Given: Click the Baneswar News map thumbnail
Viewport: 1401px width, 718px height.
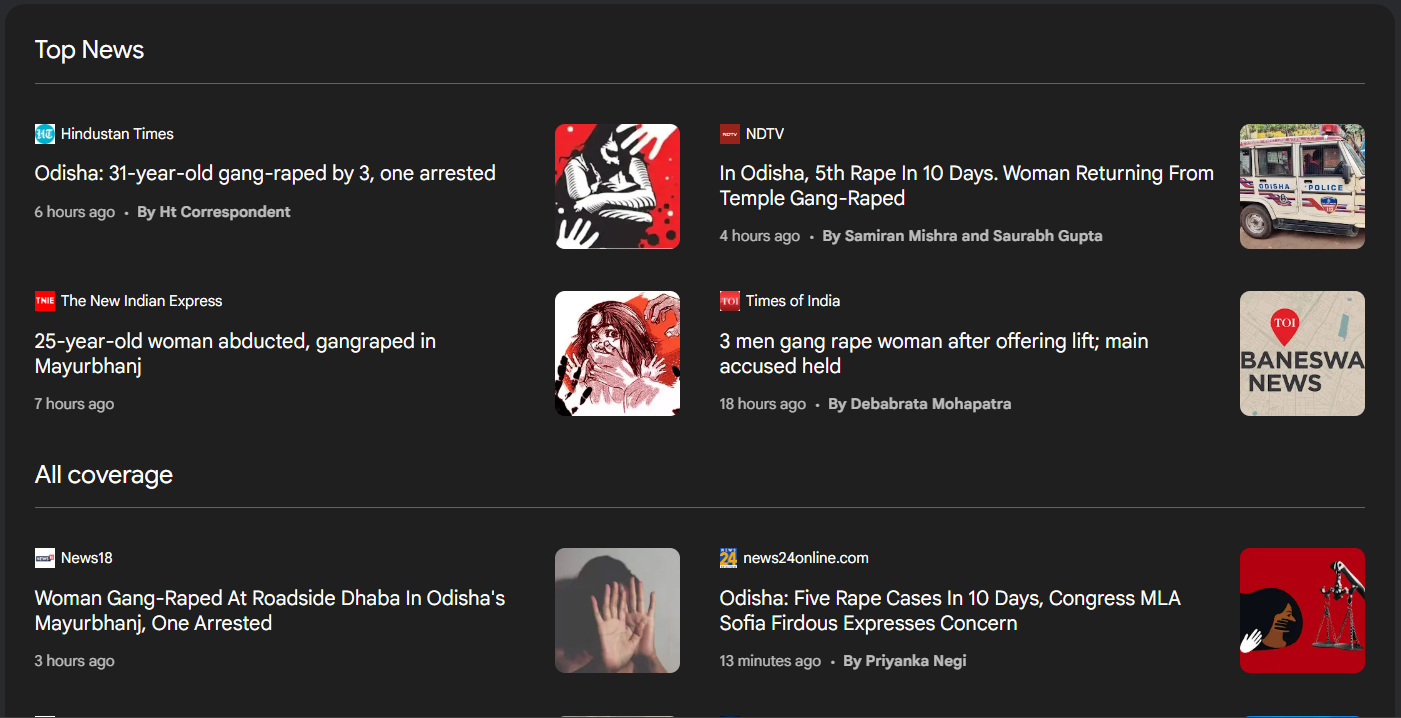Looking at the screenshot, I should [1302, 353].
